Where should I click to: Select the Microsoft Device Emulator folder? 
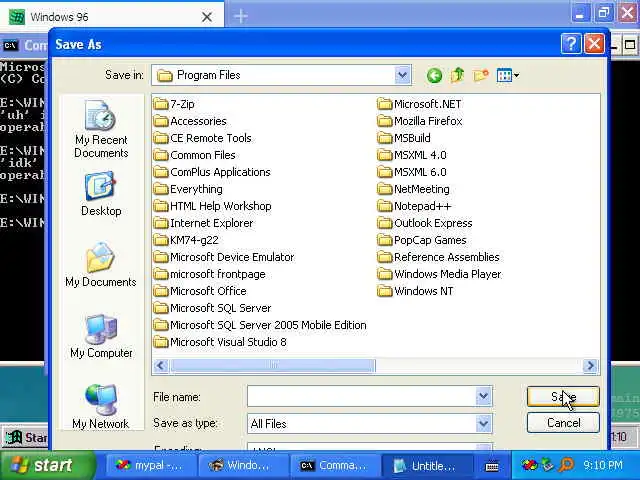point(224,257)
